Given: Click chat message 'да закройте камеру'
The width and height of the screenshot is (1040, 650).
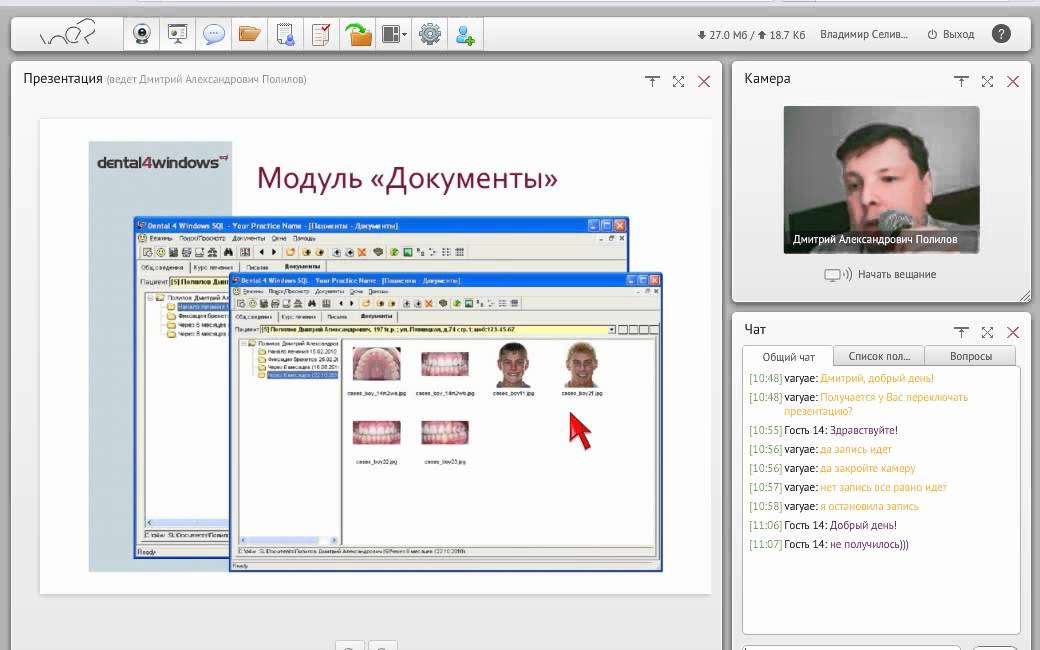Looking at the screenshot, I should (868, 468).
